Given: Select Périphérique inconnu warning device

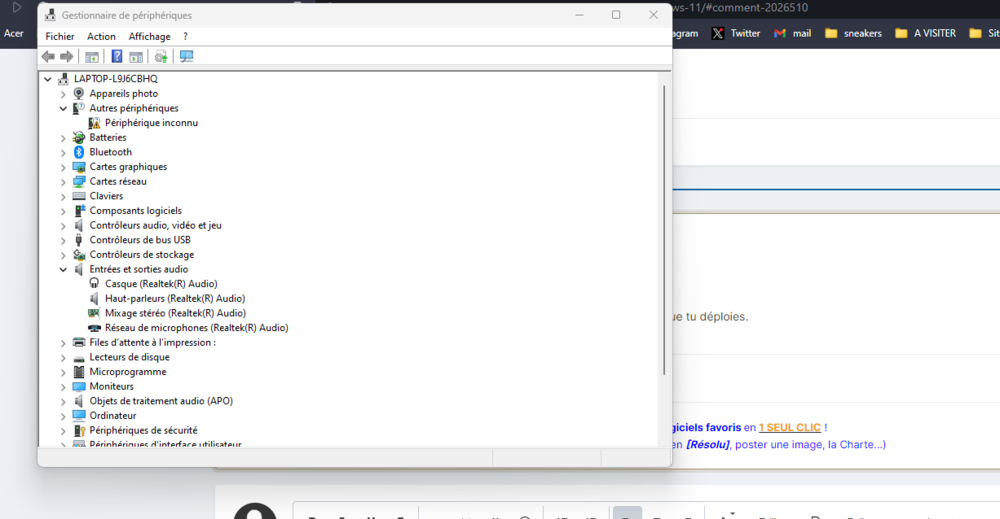Looking at the screenshot, I should (150, 123).
